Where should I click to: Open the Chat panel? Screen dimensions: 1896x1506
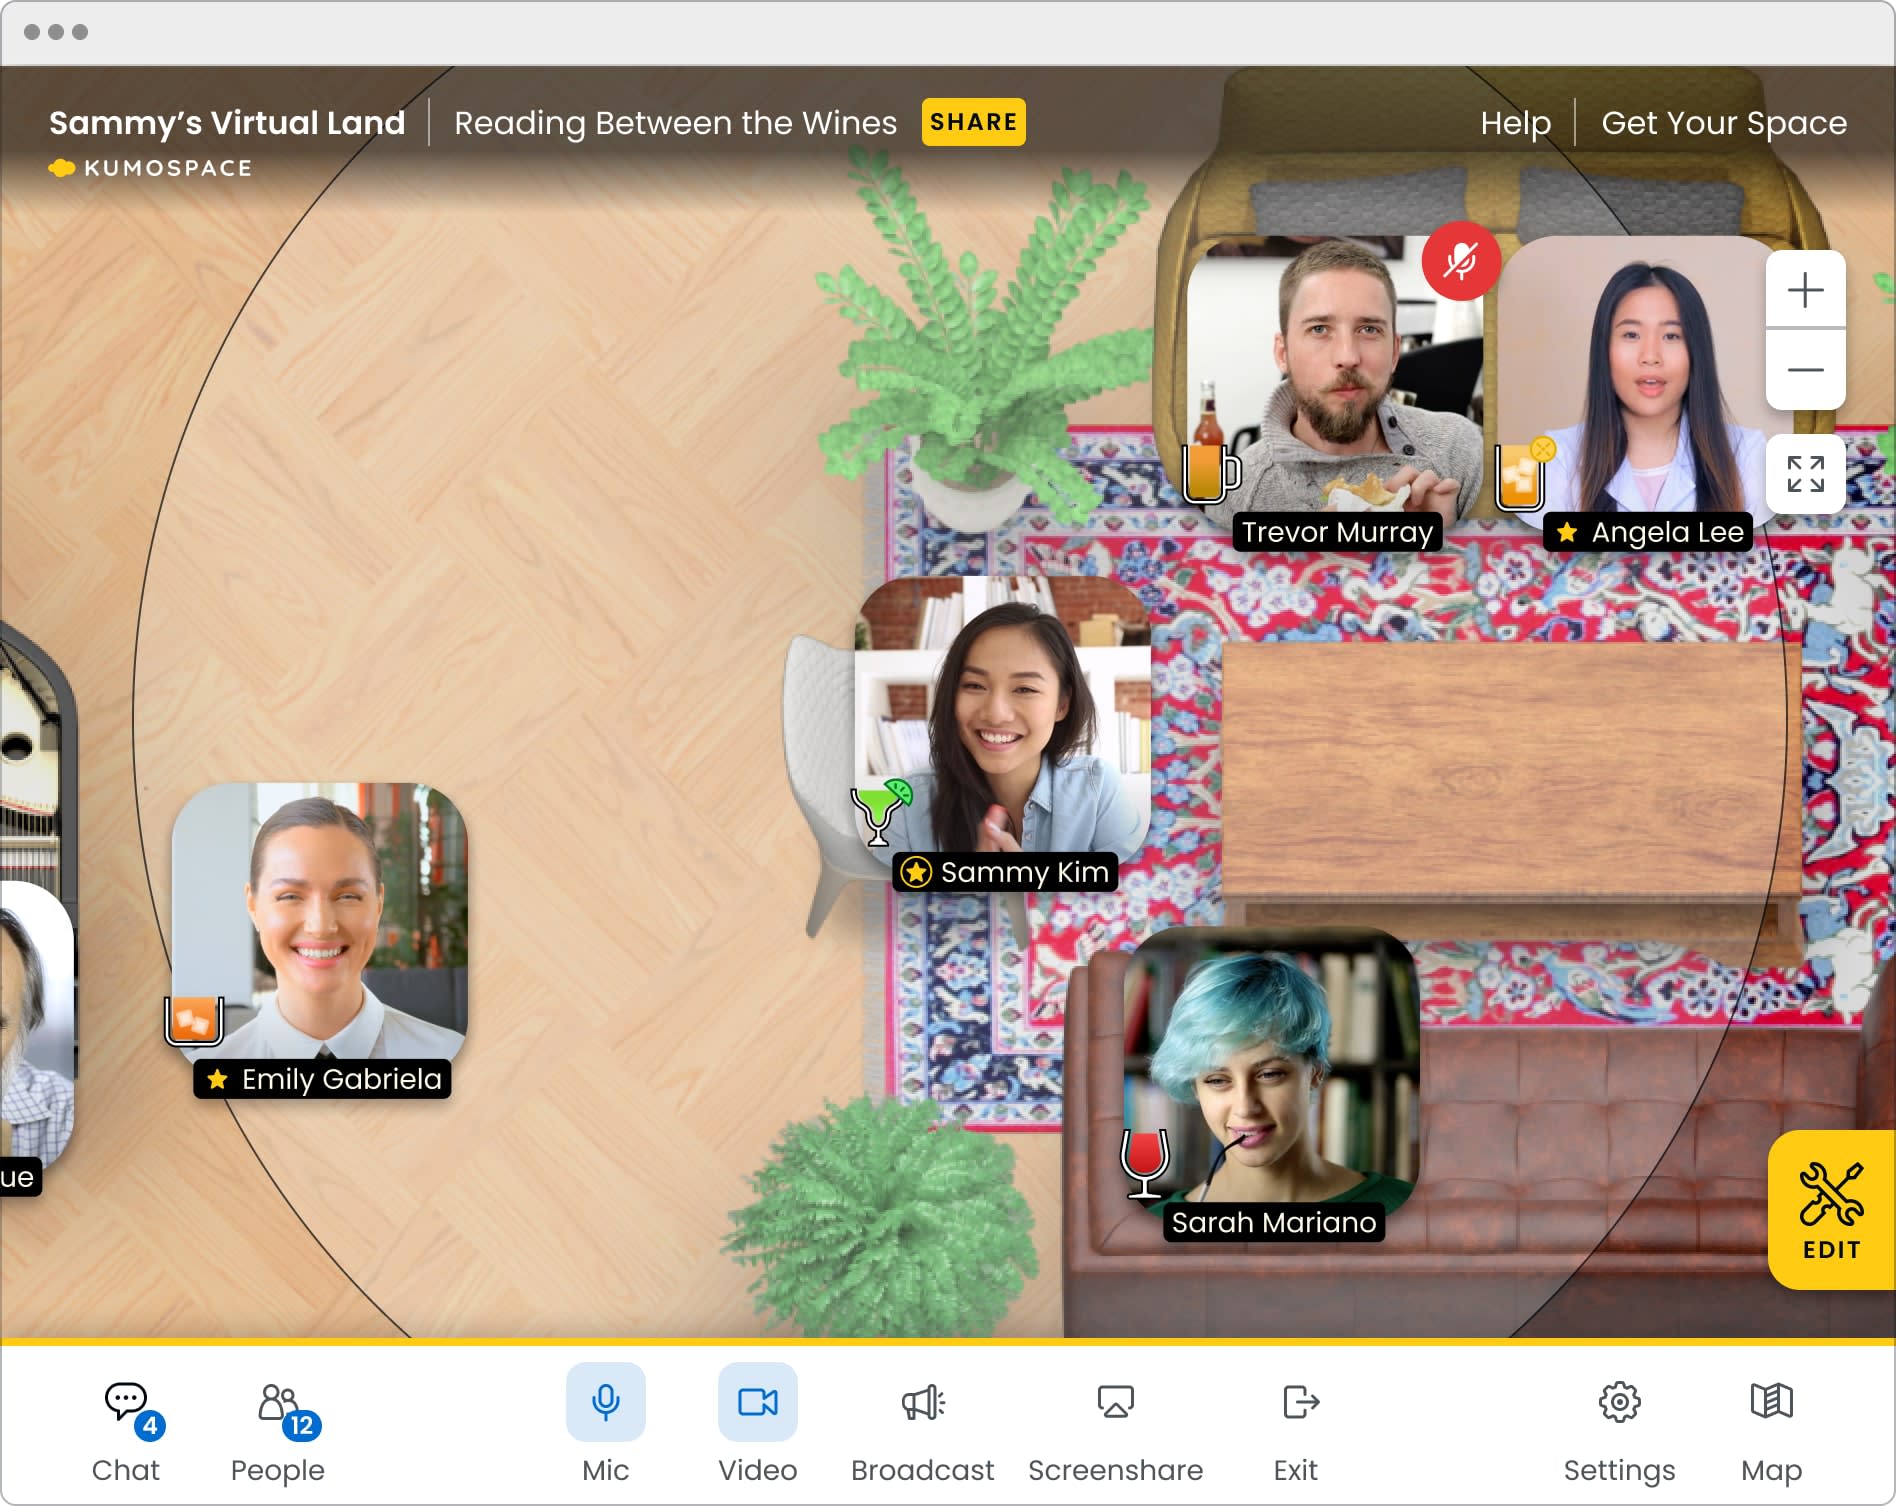click(x=124, y=1422)
